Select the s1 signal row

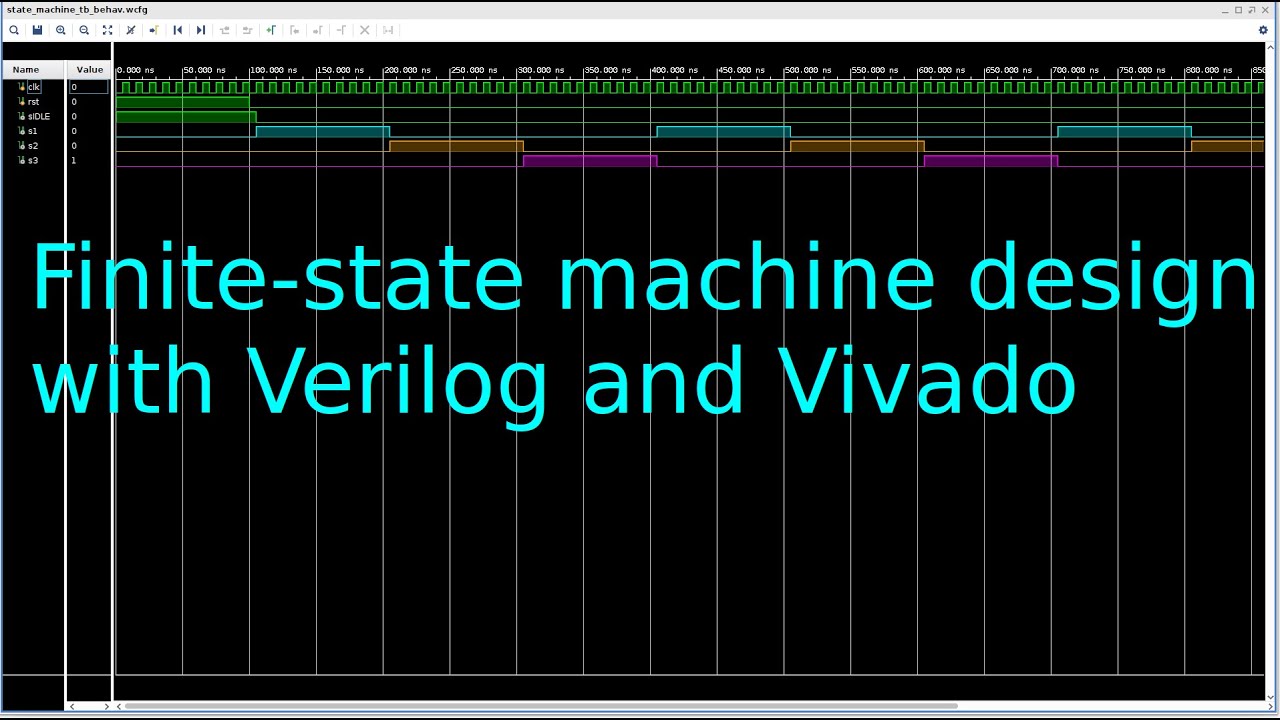[34, 131]
